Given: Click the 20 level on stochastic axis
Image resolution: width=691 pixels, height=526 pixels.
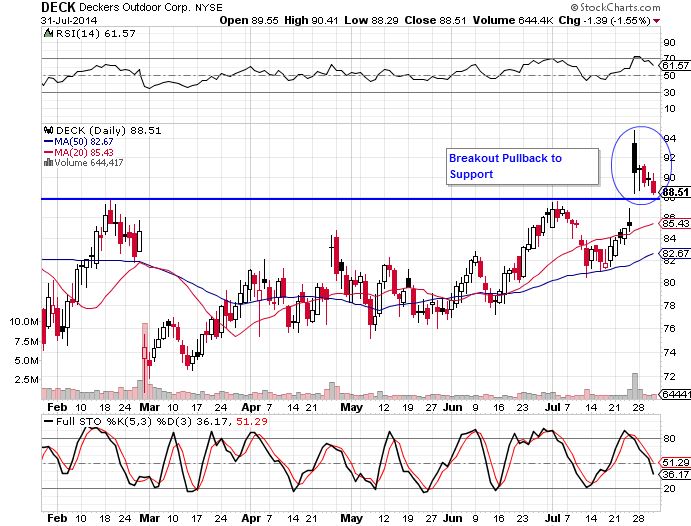Looking at the screenshot, I should click(669, 488).
